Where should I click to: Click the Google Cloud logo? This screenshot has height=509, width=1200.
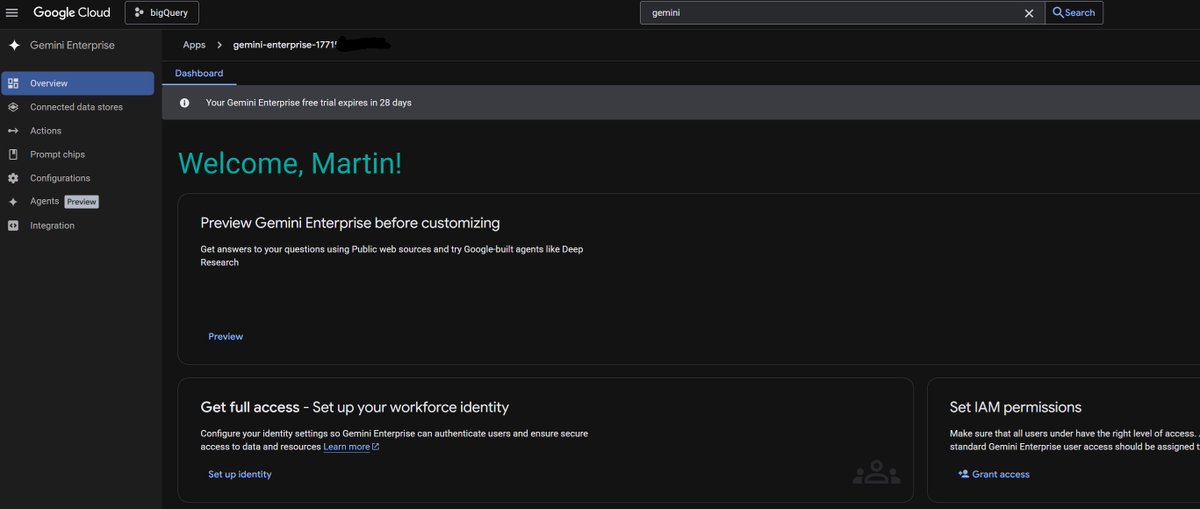tap(72, 13)
